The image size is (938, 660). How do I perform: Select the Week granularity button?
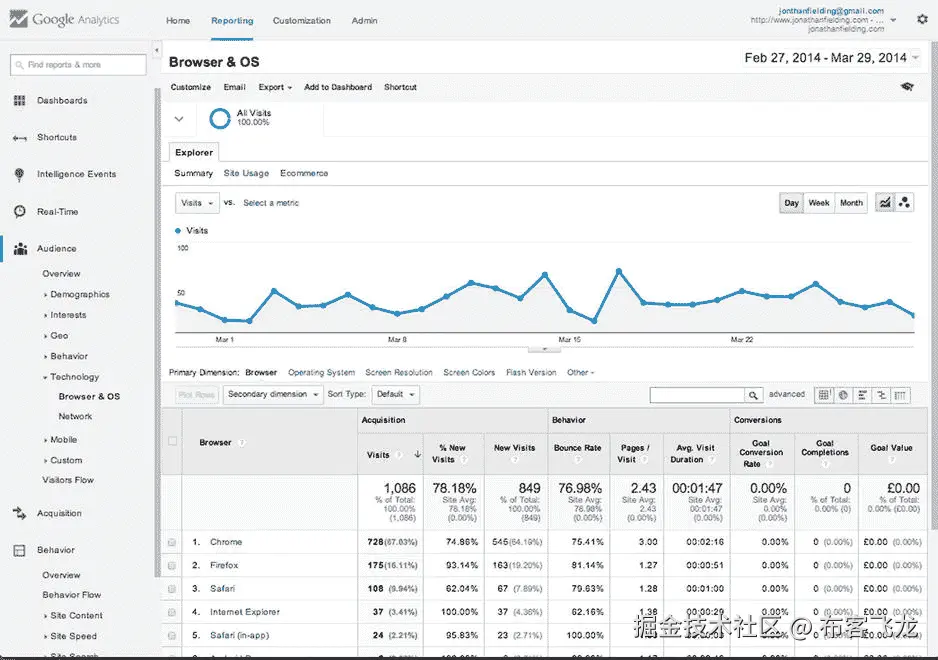pyautogui.click(x=818, y=203)
